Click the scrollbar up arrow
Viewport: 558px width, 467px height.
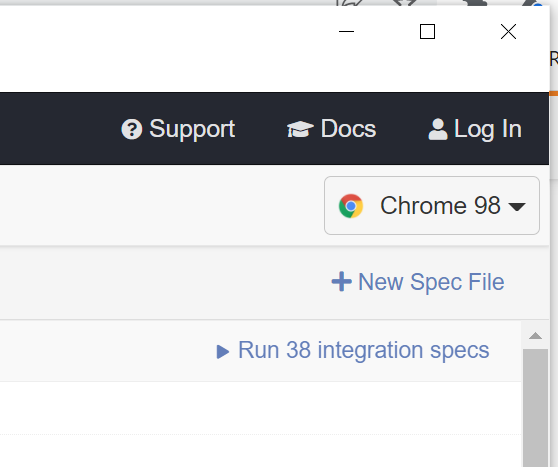coord(535,336)
